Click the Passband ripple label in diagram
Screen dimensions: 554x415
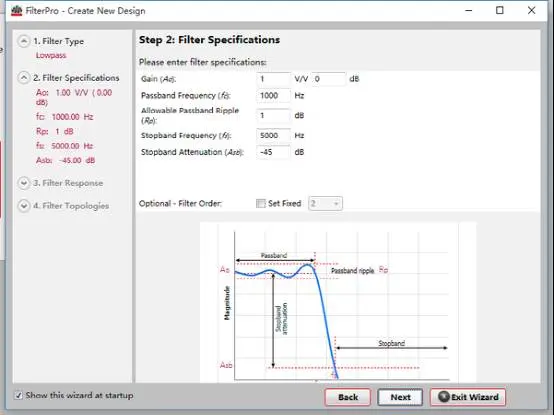[x=352, y=271]
